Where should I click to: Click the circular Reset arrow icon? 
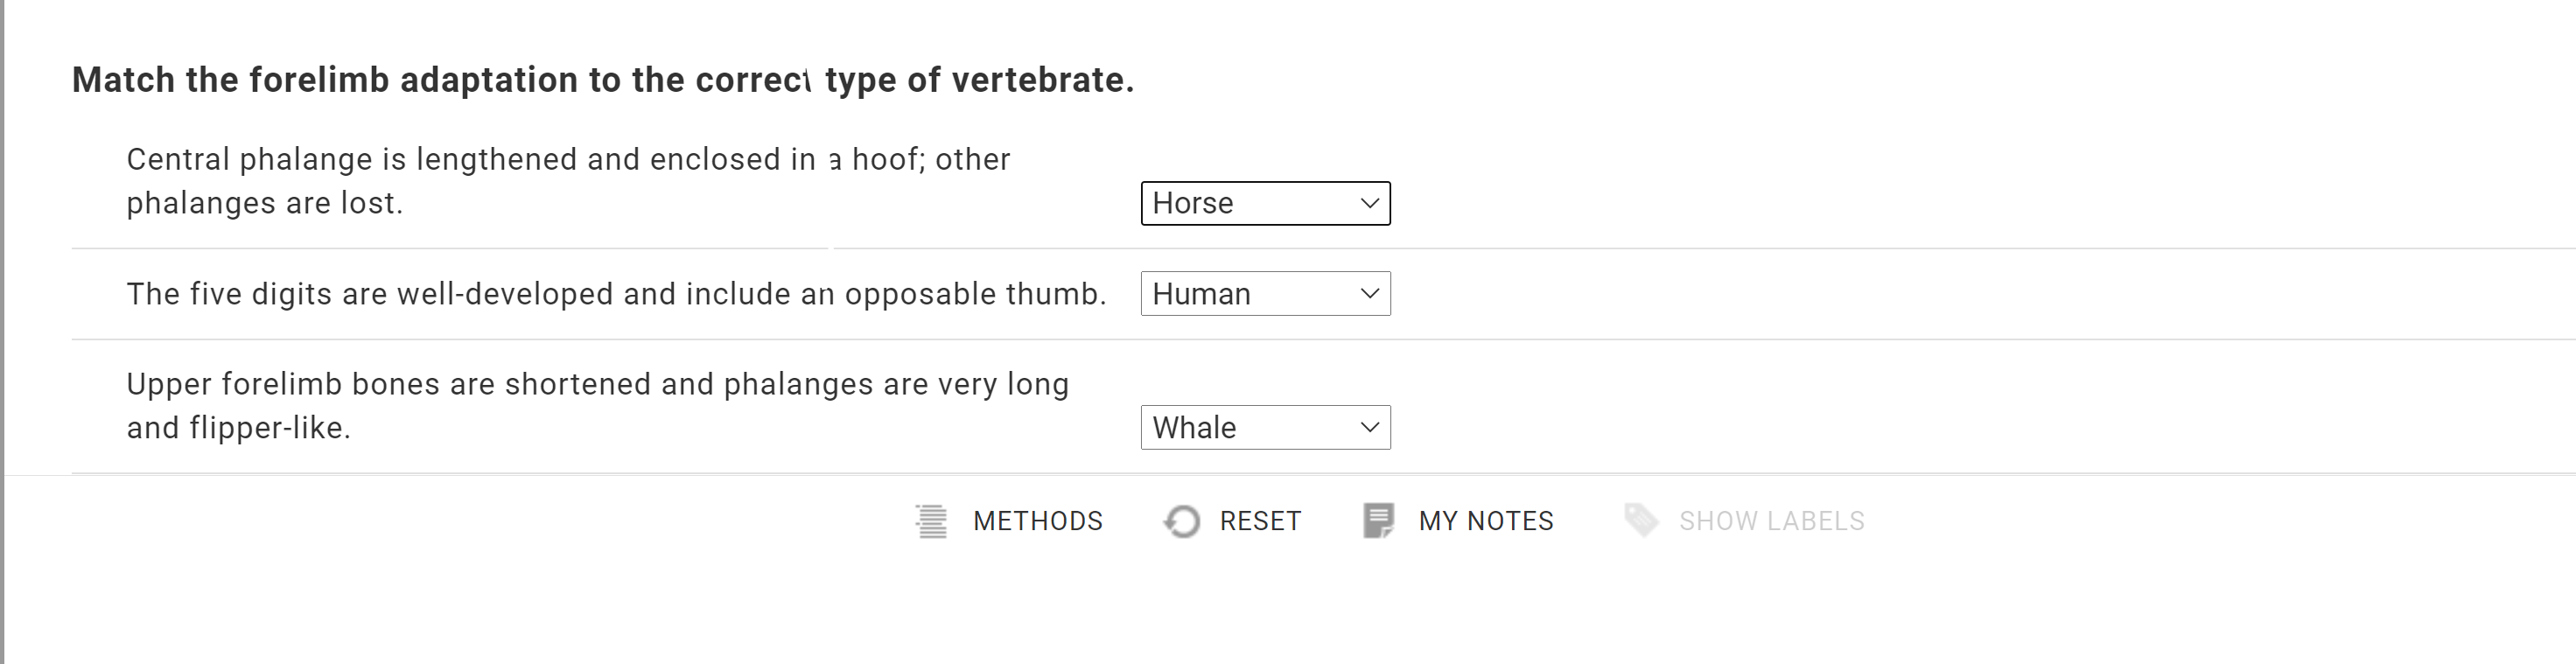(1182, 521)
